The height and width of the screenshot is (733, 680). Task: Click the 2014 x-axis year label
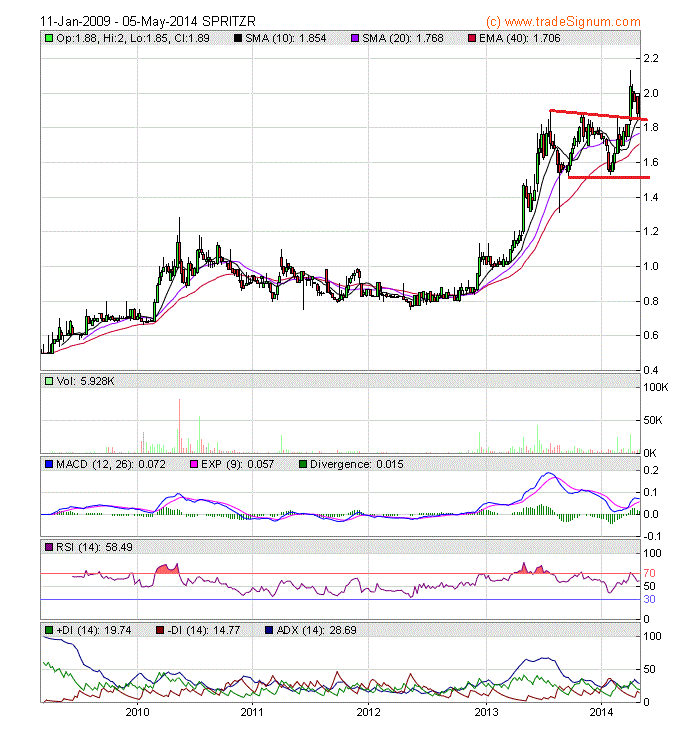(x=601, y=712)
